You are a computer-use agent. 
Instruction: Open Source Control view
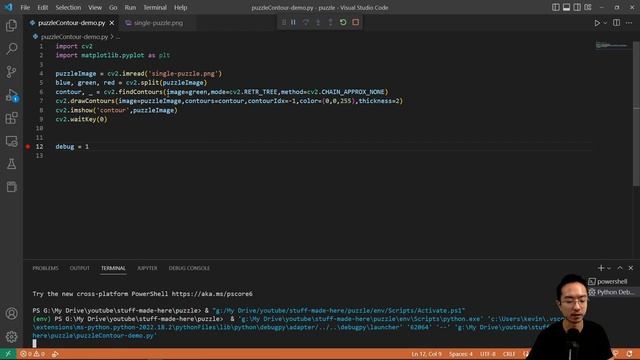point(11,72)
